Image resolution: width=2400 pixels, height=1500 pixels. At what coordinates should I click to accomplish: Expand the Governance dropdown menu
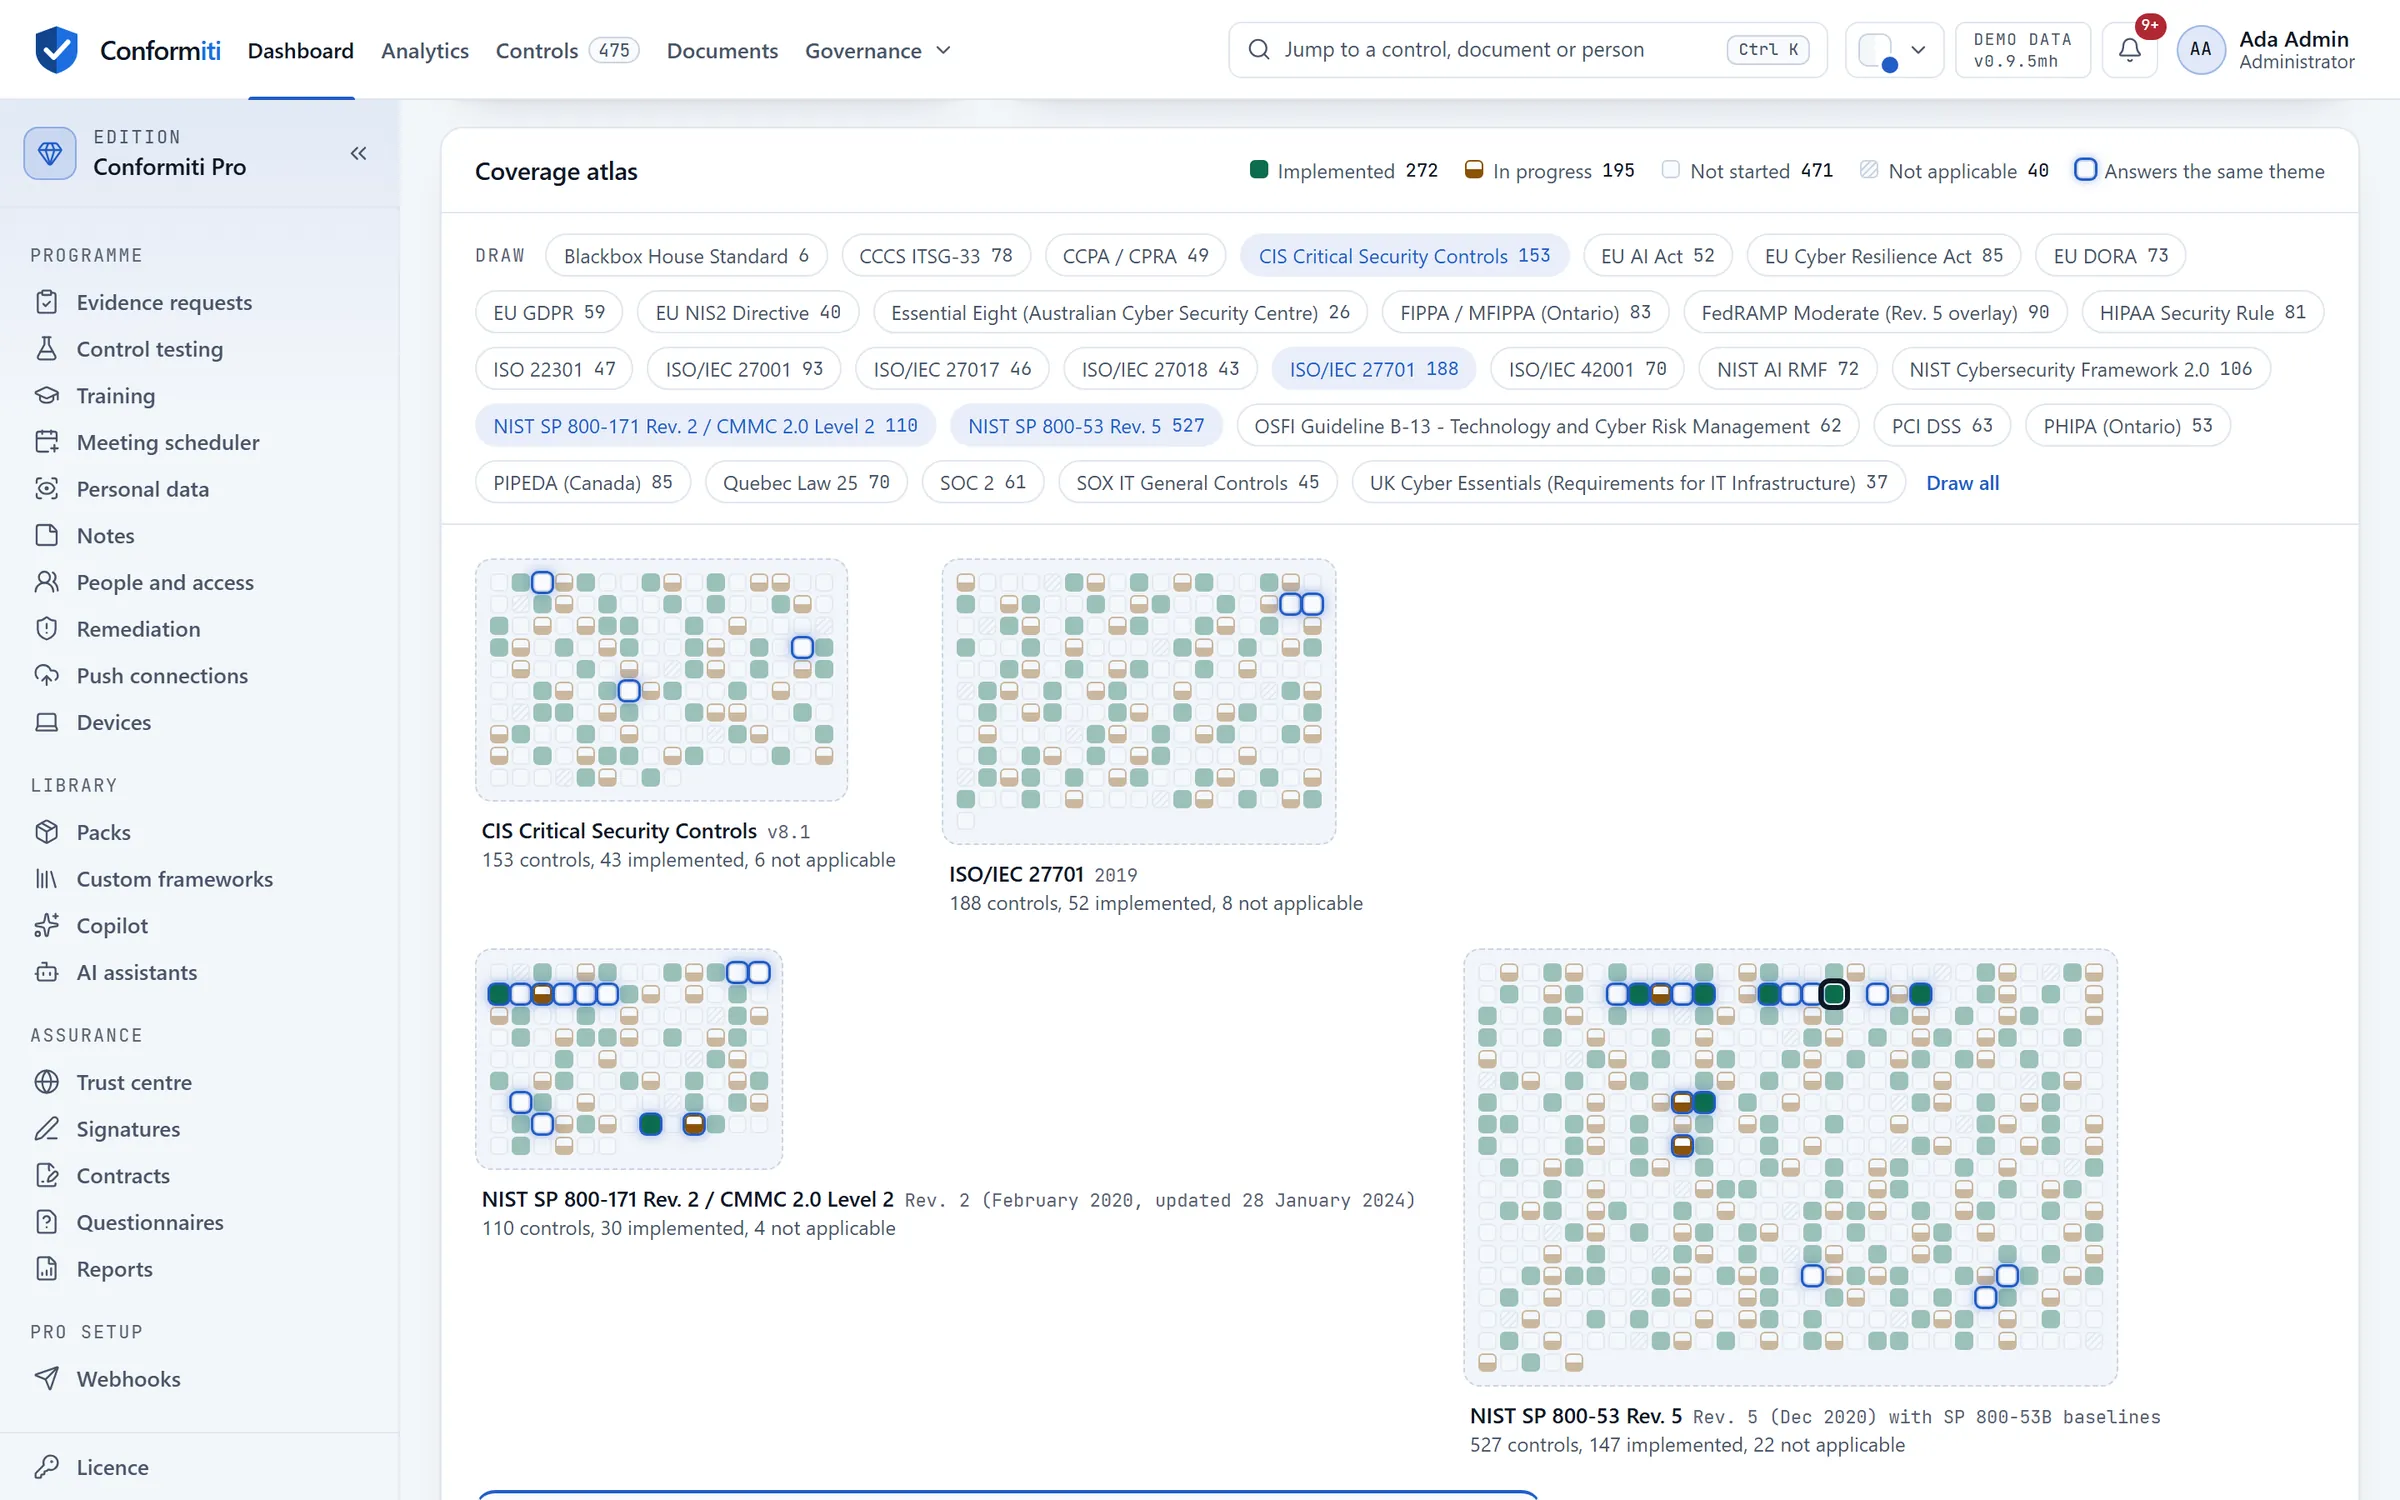(x=878, y=50)
